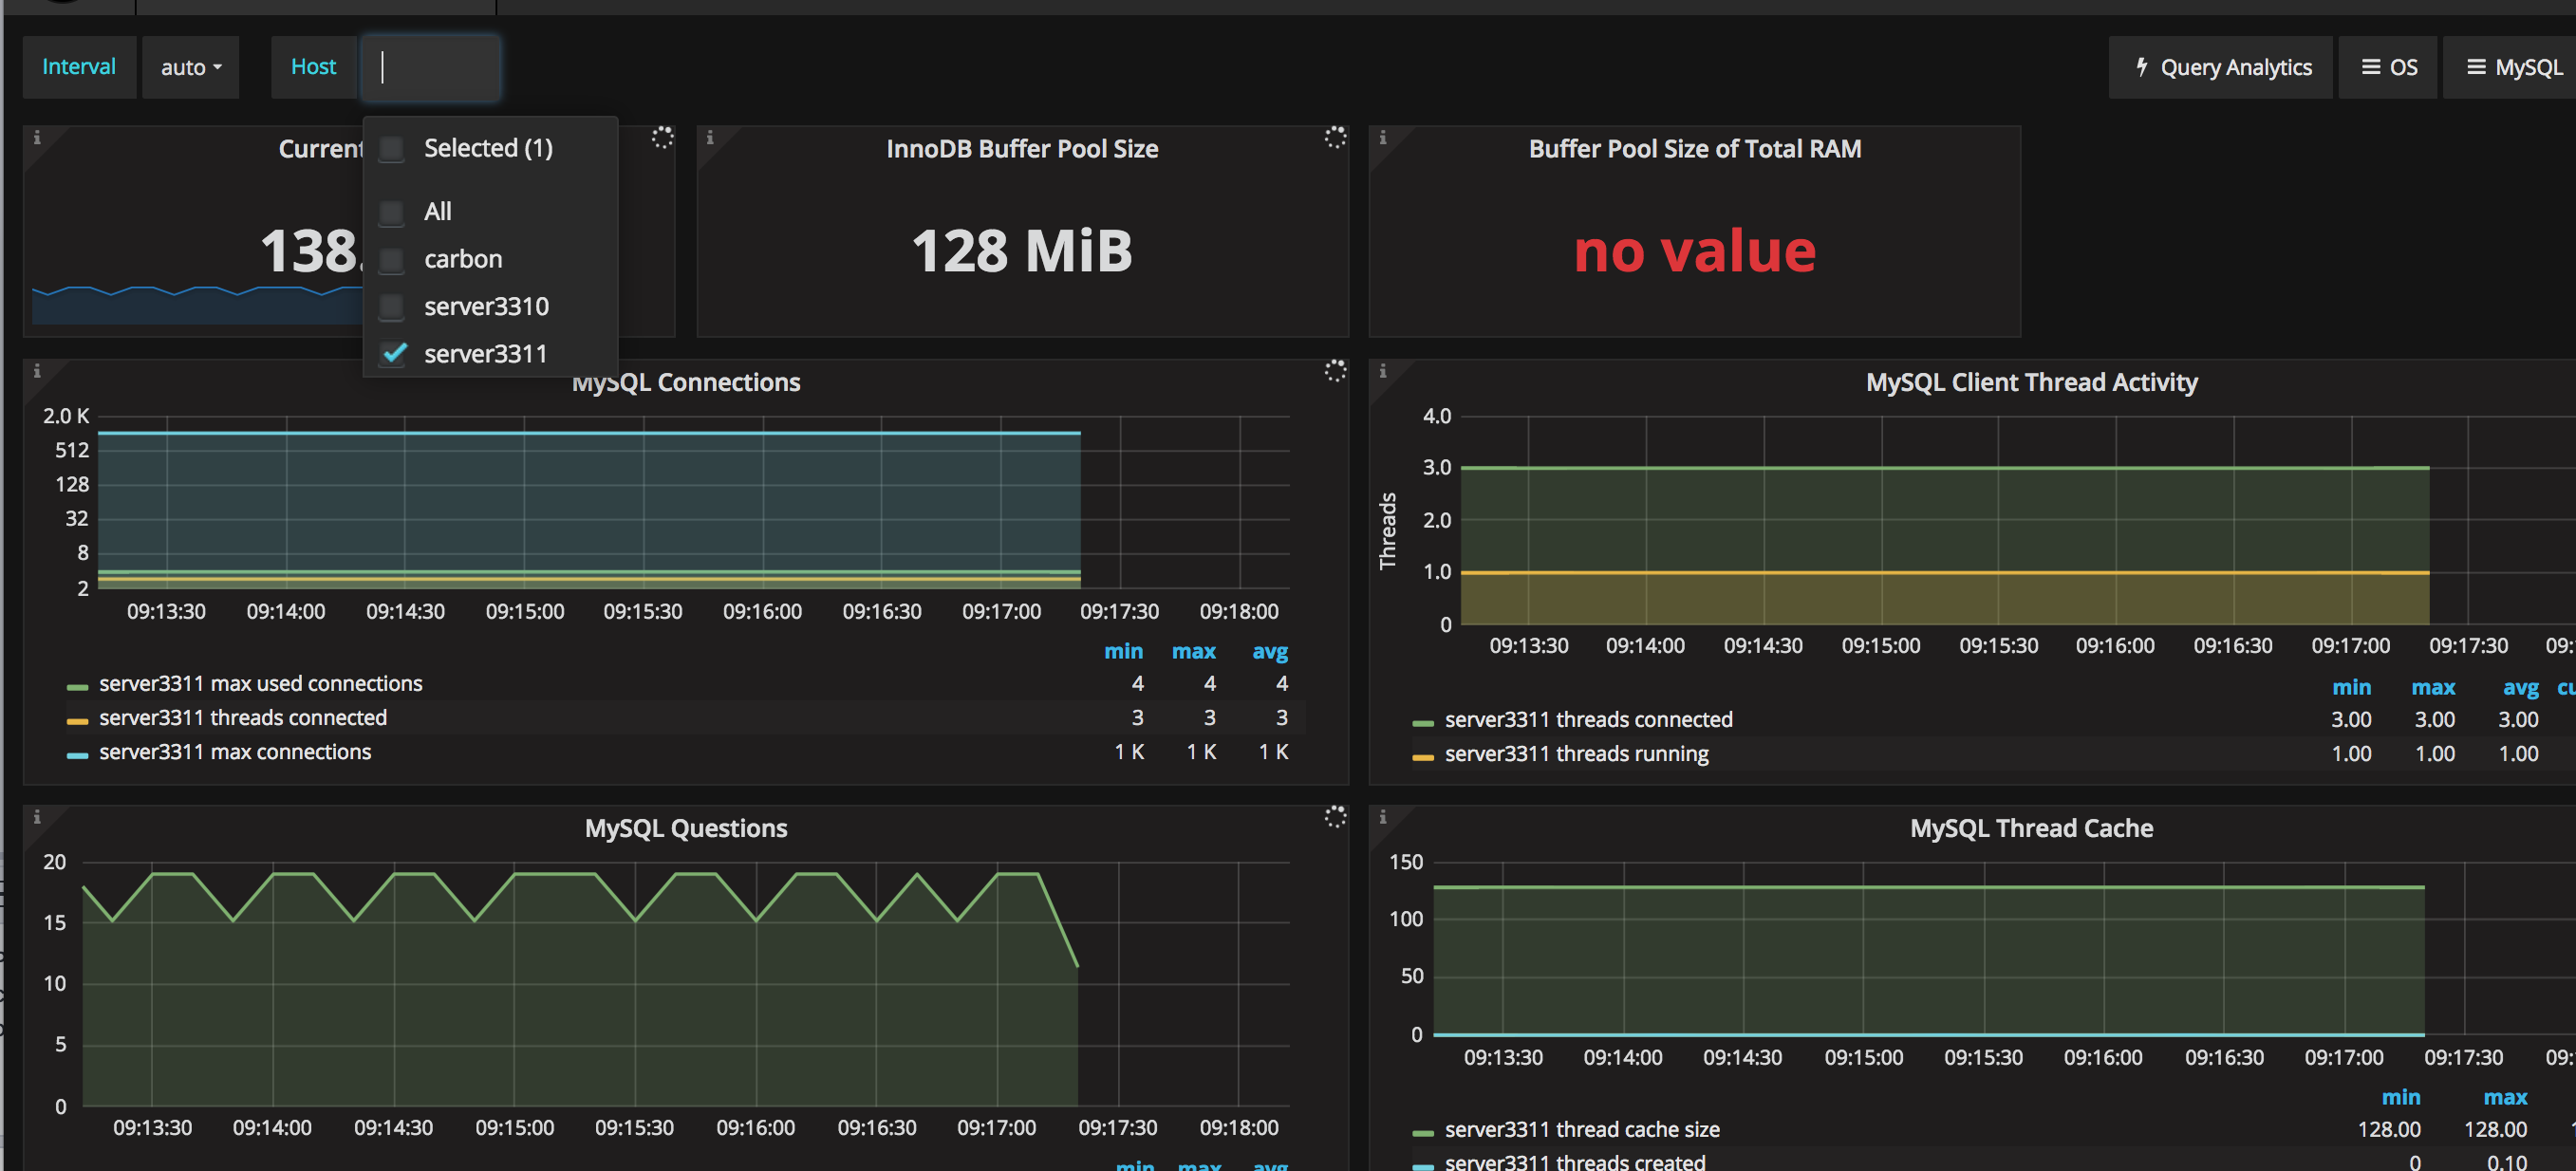Toggle server3311 threads running legend entry

point(1576,754)
